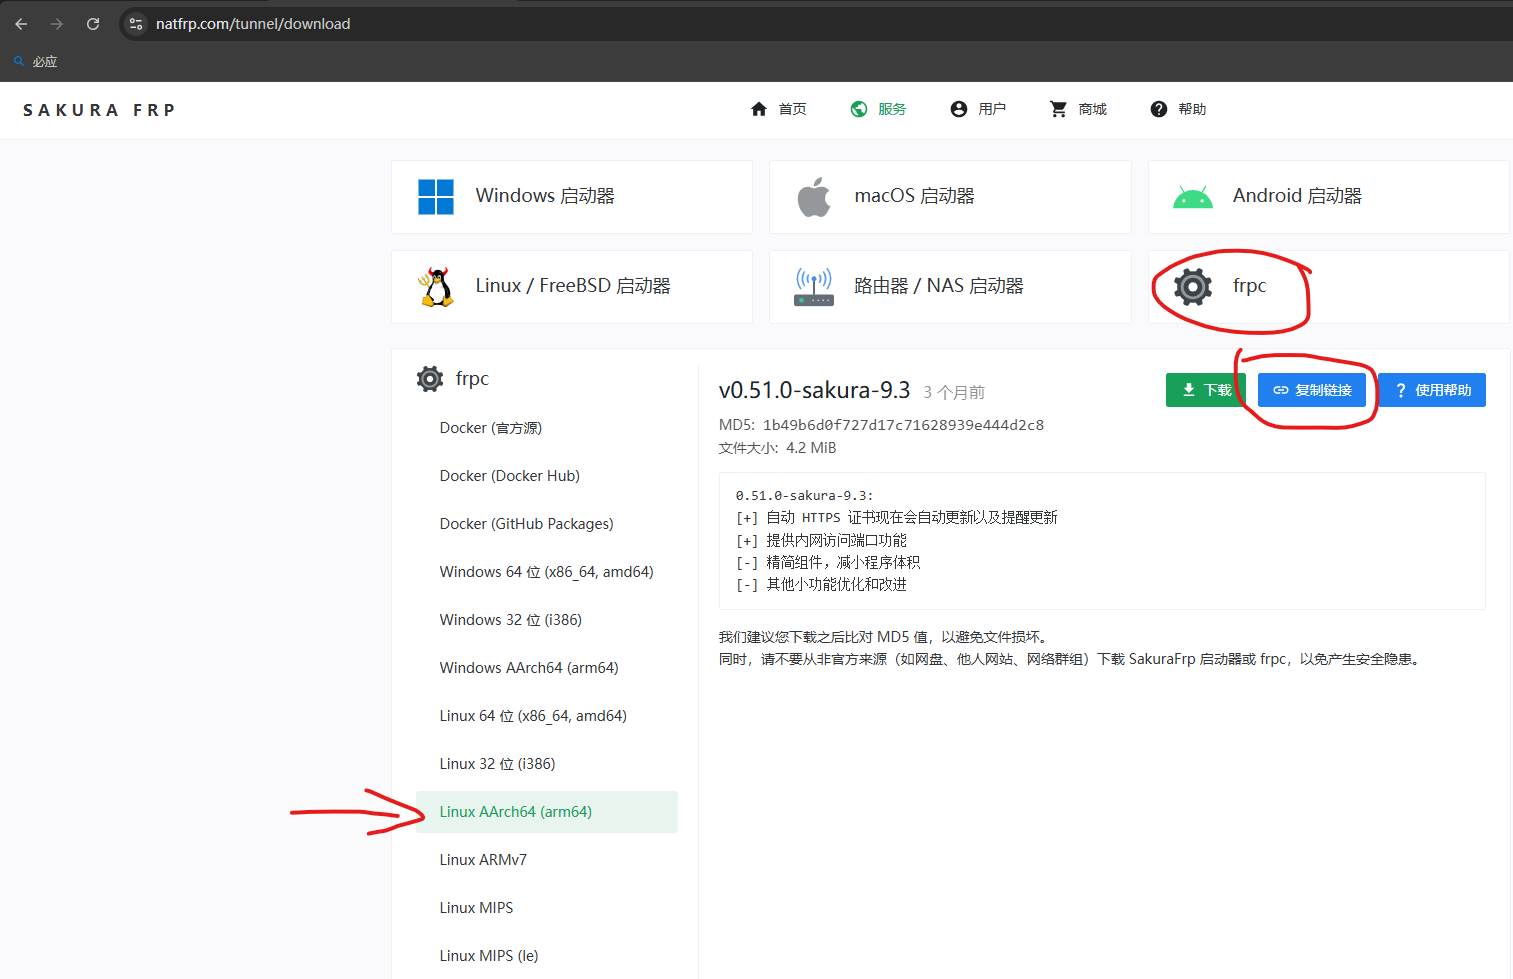The width and height of the screenshot is (1513, 979).
Task: Click the user avatar icon beside 用户
Action: (x=959, y=109)
